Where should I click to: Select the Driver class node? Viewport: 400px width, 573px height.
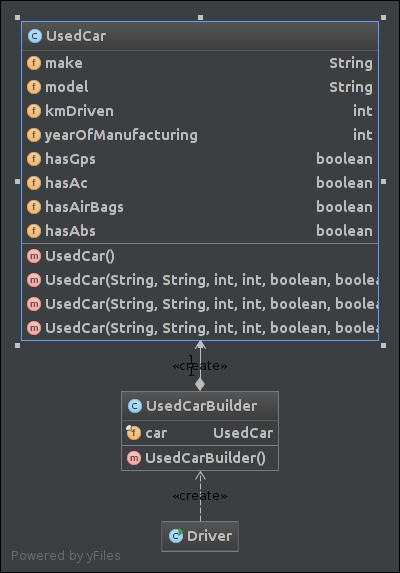click(x=200, y=536)
